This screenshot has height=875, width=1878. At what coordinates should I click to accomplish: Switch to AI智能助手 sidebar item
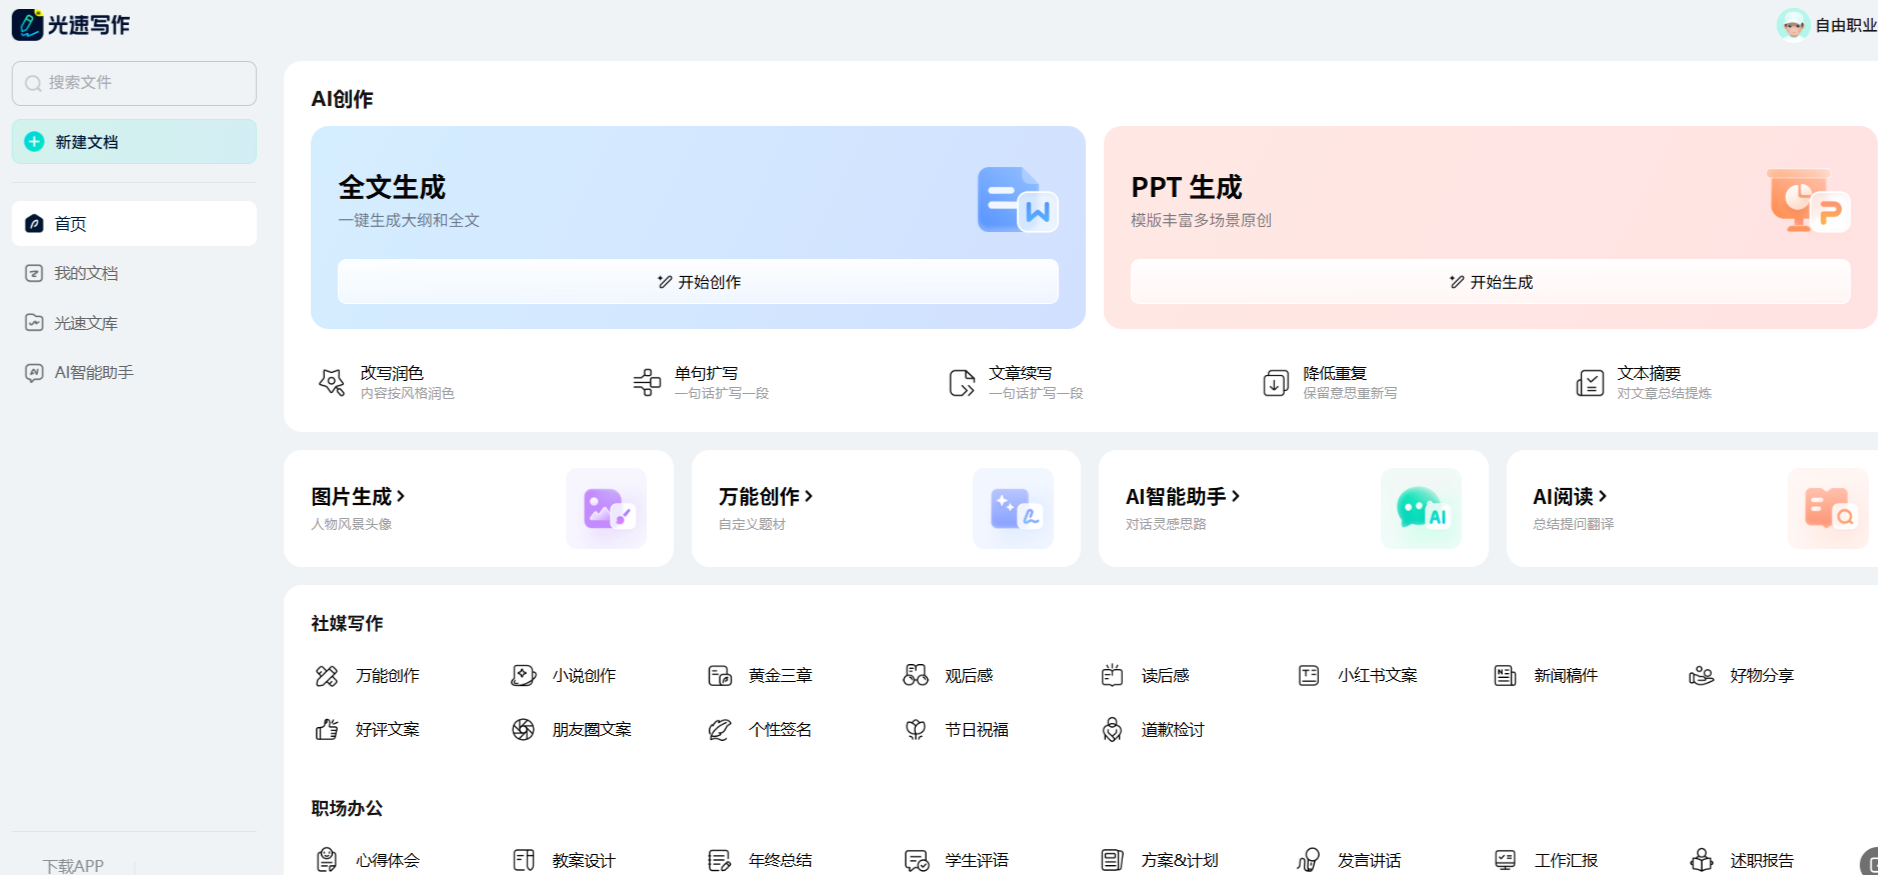[x=93, y=372]
